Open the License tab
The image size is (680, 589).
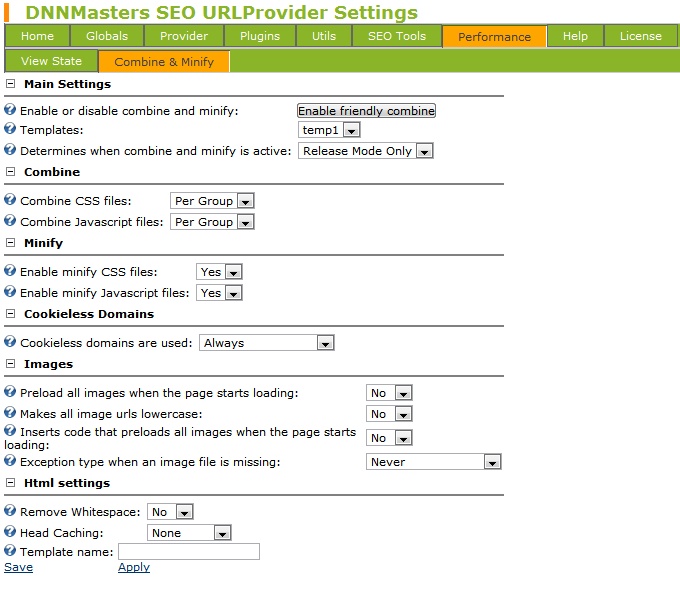(x=641, y=36)
